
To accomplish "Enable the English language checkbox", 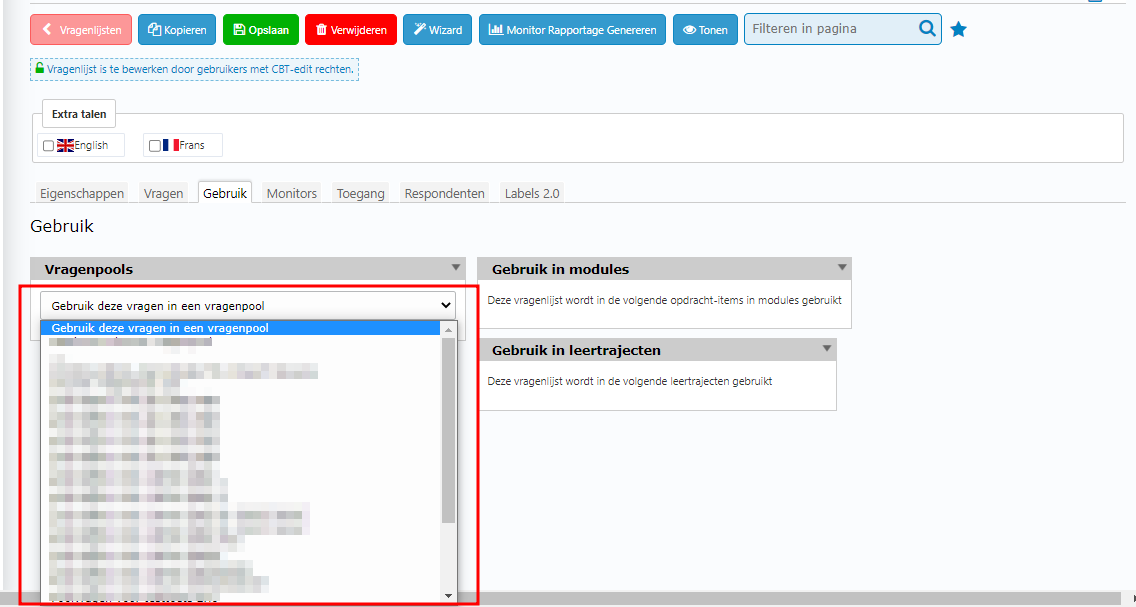I will pyautogui.click(x=48, y=146).
